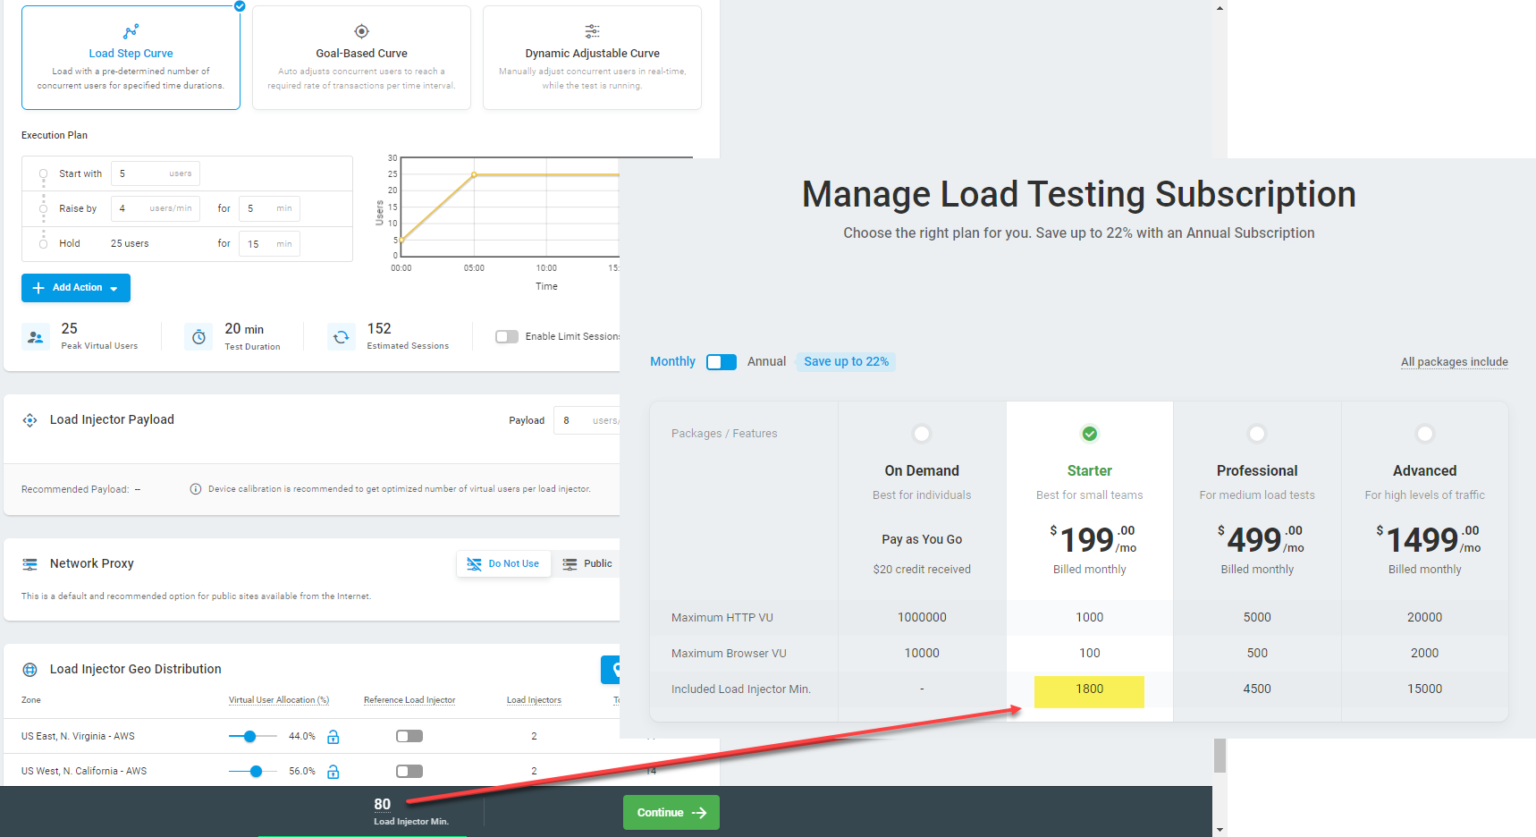
Task: Click the Dynamic Adjustable Curve sliders icon
Action: [x=592, y=30]
